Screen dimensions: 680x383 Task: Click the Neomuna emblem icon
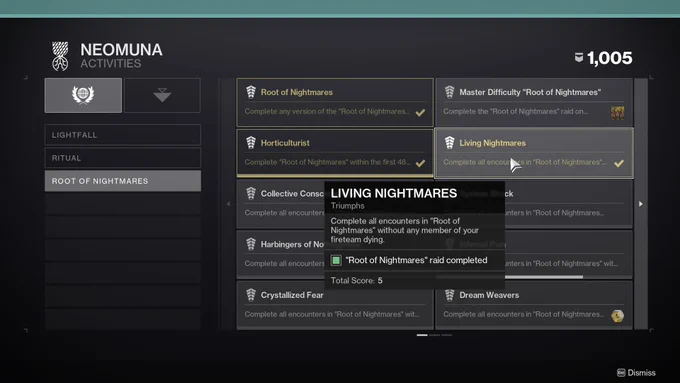coord(60,56)
